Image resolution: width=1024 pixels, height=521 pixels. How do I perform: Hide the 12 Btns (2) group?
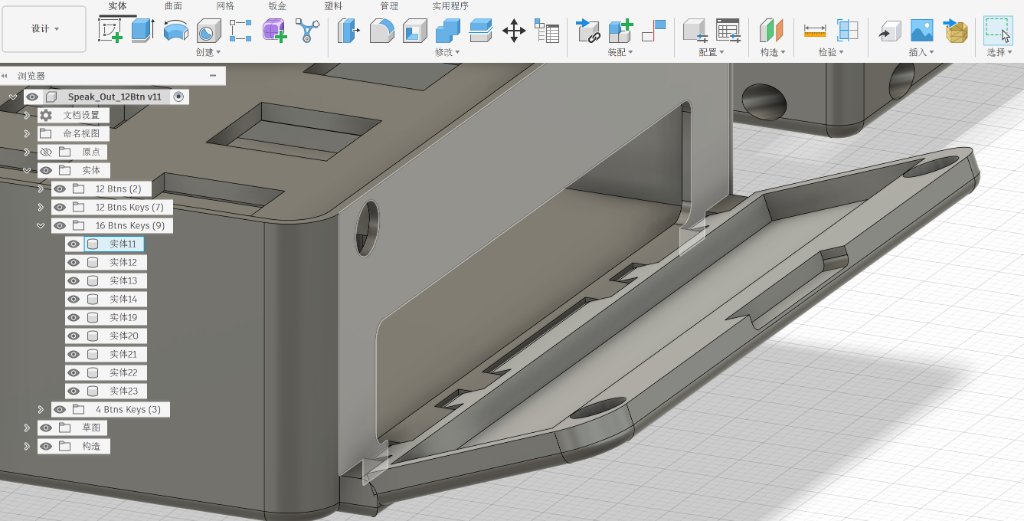(x=59, y=189)
